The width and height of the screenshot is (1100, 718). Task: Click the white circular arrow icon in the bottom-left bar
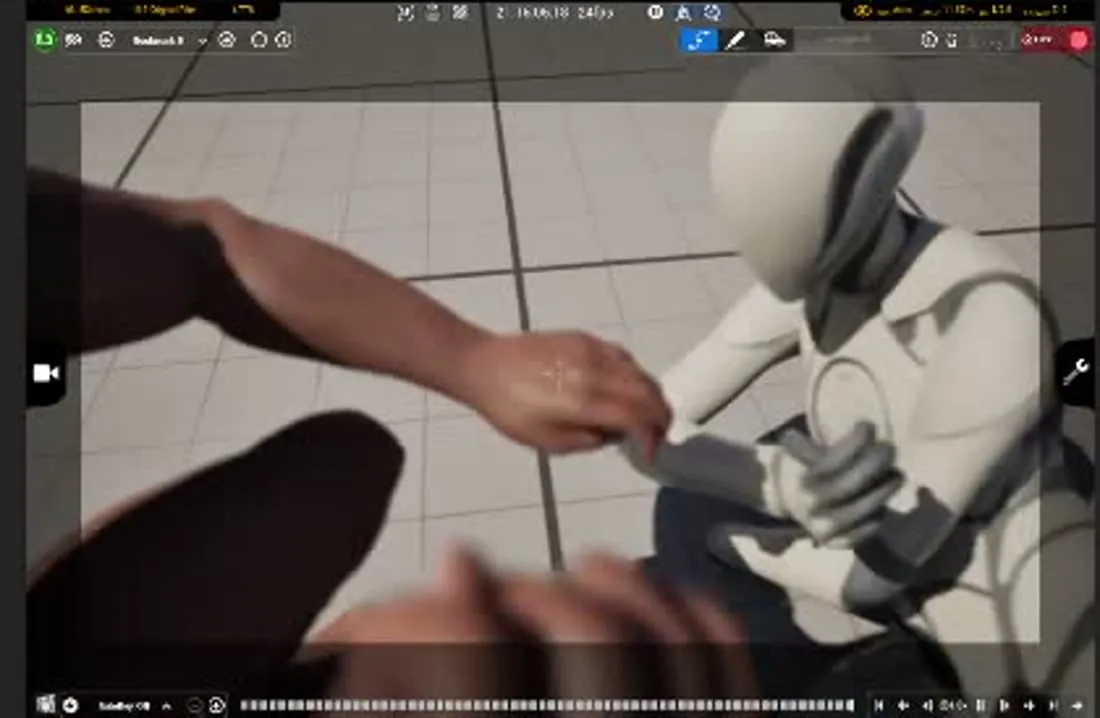(x=71, y=705)
